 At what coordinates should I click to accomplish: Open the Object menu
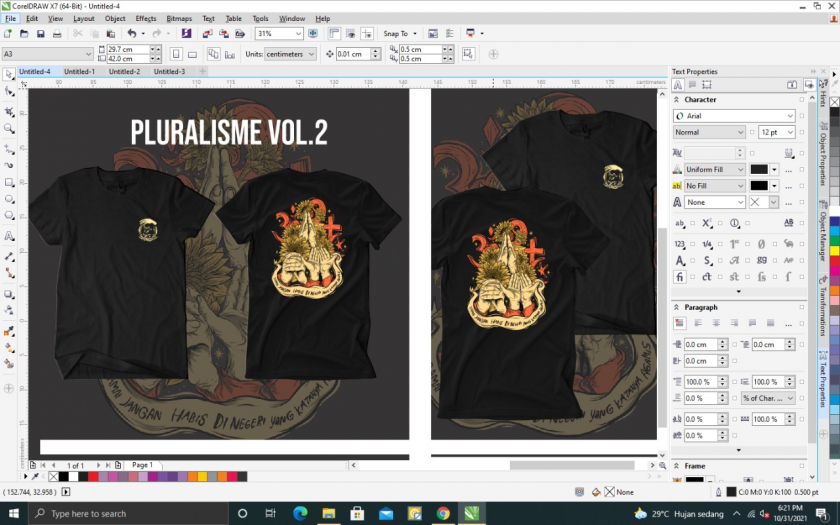(x=115, y=18)
